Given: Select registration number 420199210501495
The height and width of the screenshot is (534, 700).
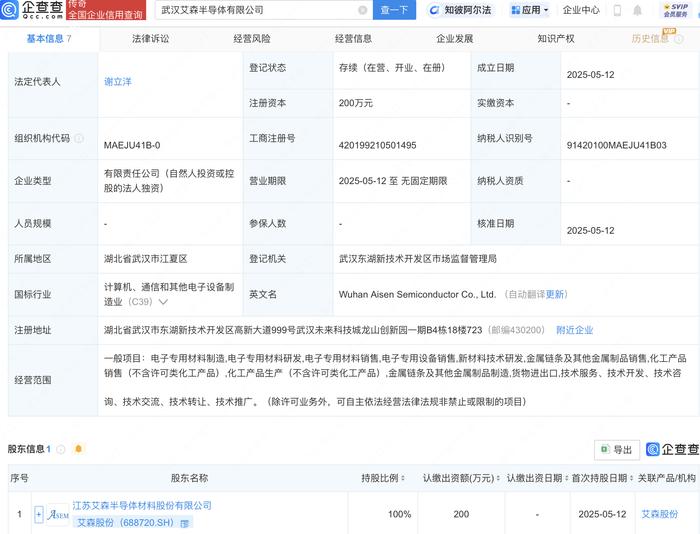Looking at the screenshot, I should tap(377, 145).
